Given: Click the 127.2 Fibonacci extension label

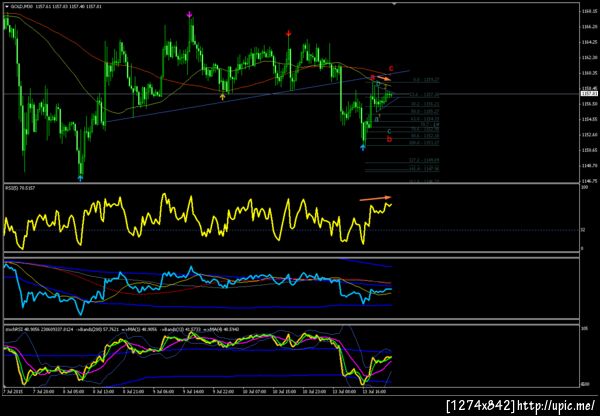Looking at the screenshot, I should [424, 160].
